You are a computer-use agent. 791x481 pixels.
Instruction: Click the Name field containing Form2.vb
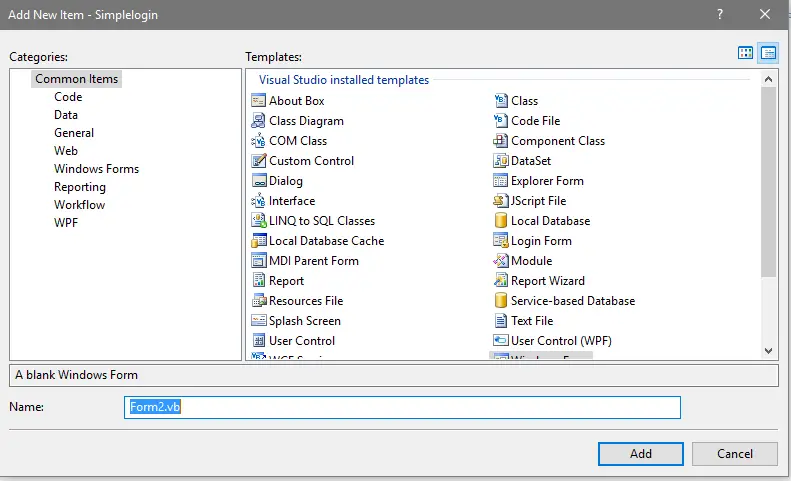point(402,407)
